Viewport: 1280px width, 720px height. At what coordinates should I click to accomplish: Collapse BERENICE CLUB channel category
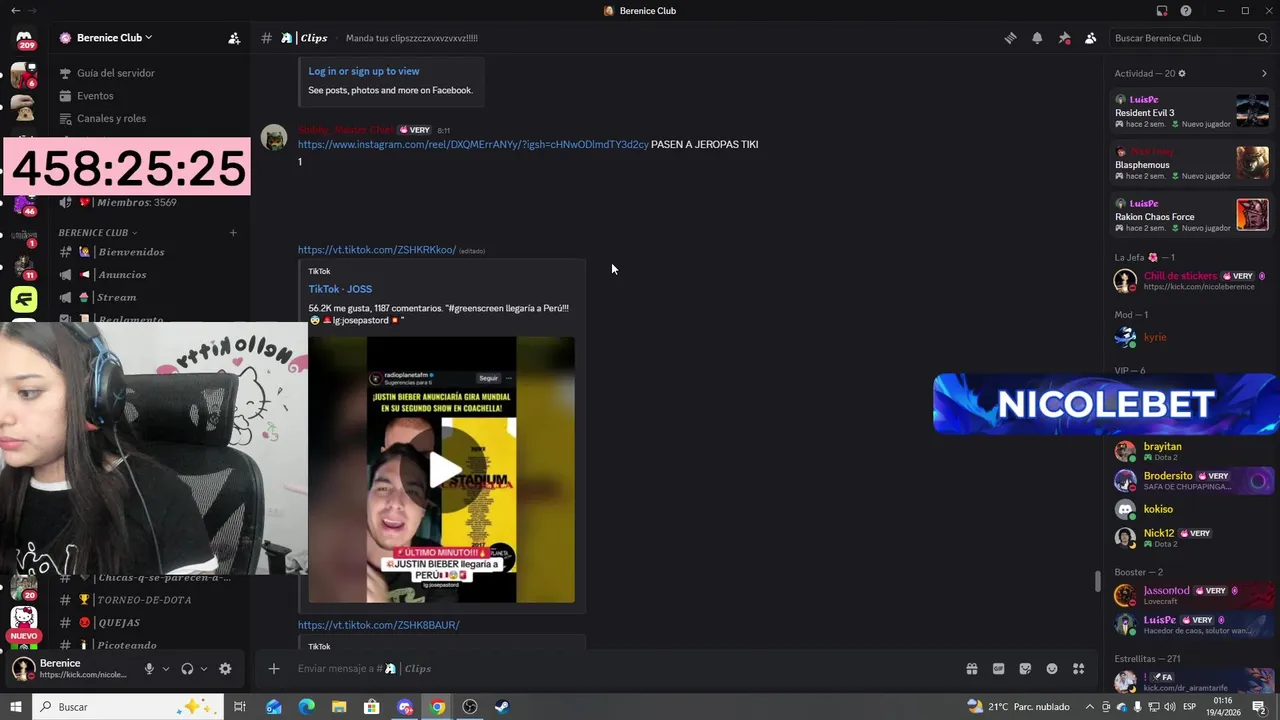pos(97,233)
